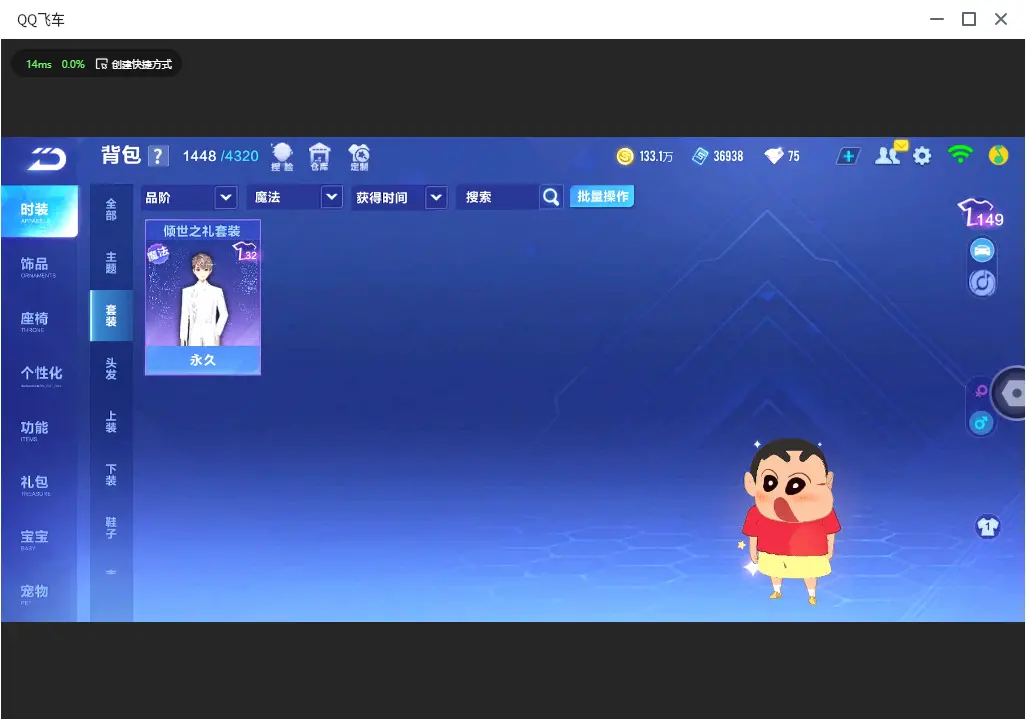This screenshot has width=1026, height=720.
Task: Click the shirt preset icon numbered 1
Action: [x=988, y=526]
